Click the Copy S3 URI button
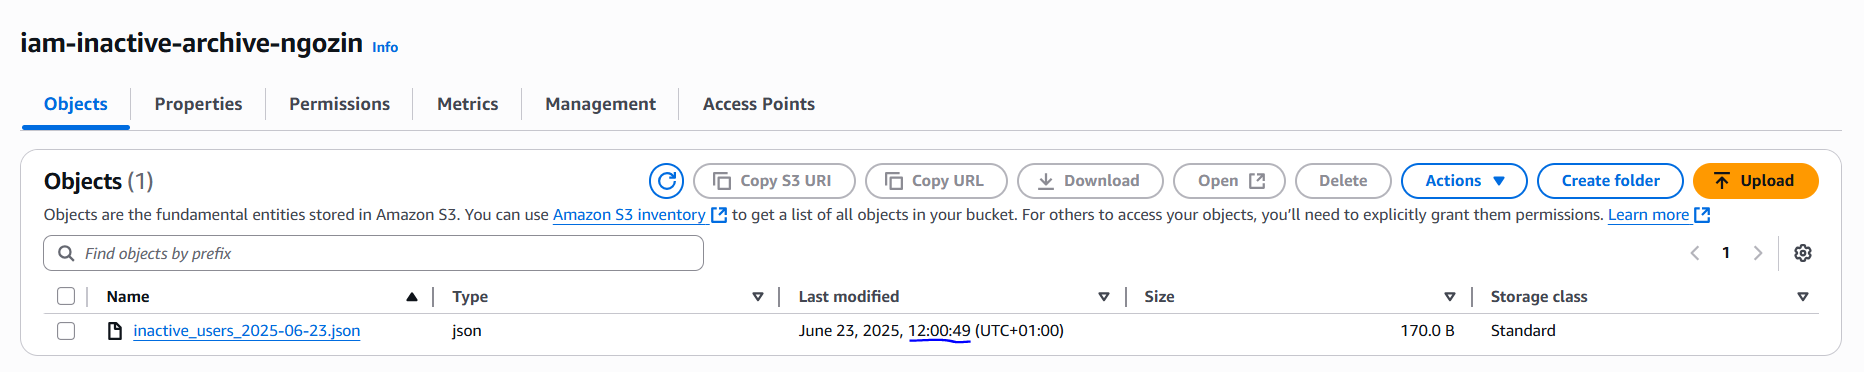 pyautogui.click(x=774, y=181)
